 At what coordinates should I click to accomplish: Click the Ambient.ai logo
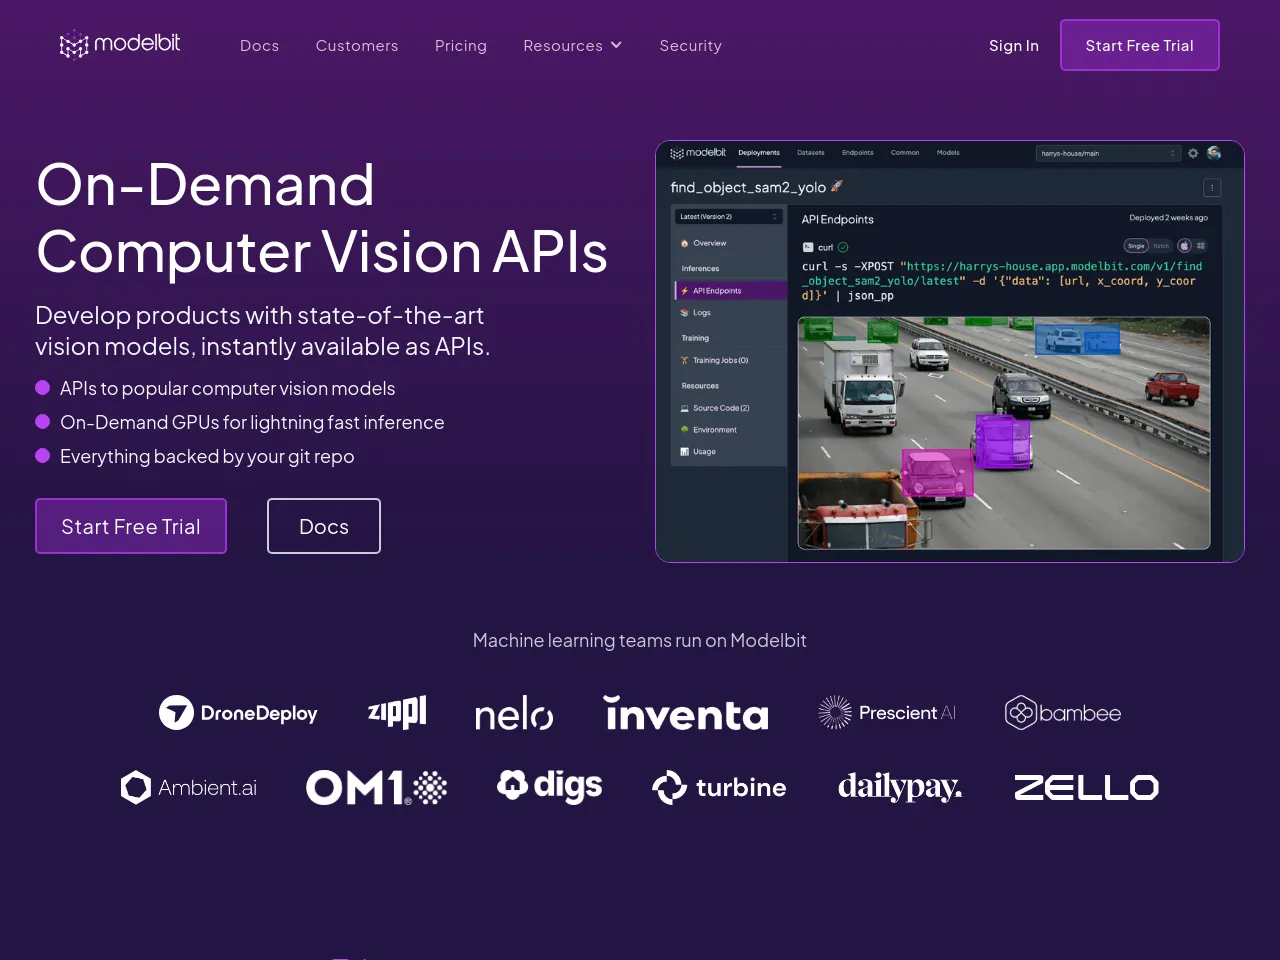pyautogui.click(x=189, y=788)
